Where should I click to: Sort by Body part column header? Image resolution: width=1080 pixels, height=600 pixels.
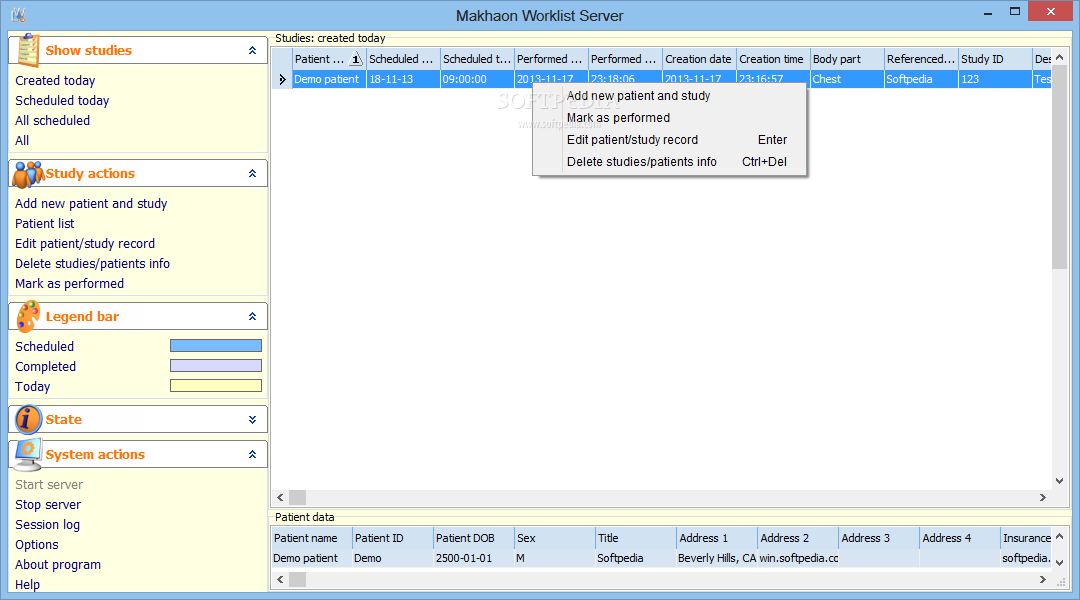tap(847, 59)
